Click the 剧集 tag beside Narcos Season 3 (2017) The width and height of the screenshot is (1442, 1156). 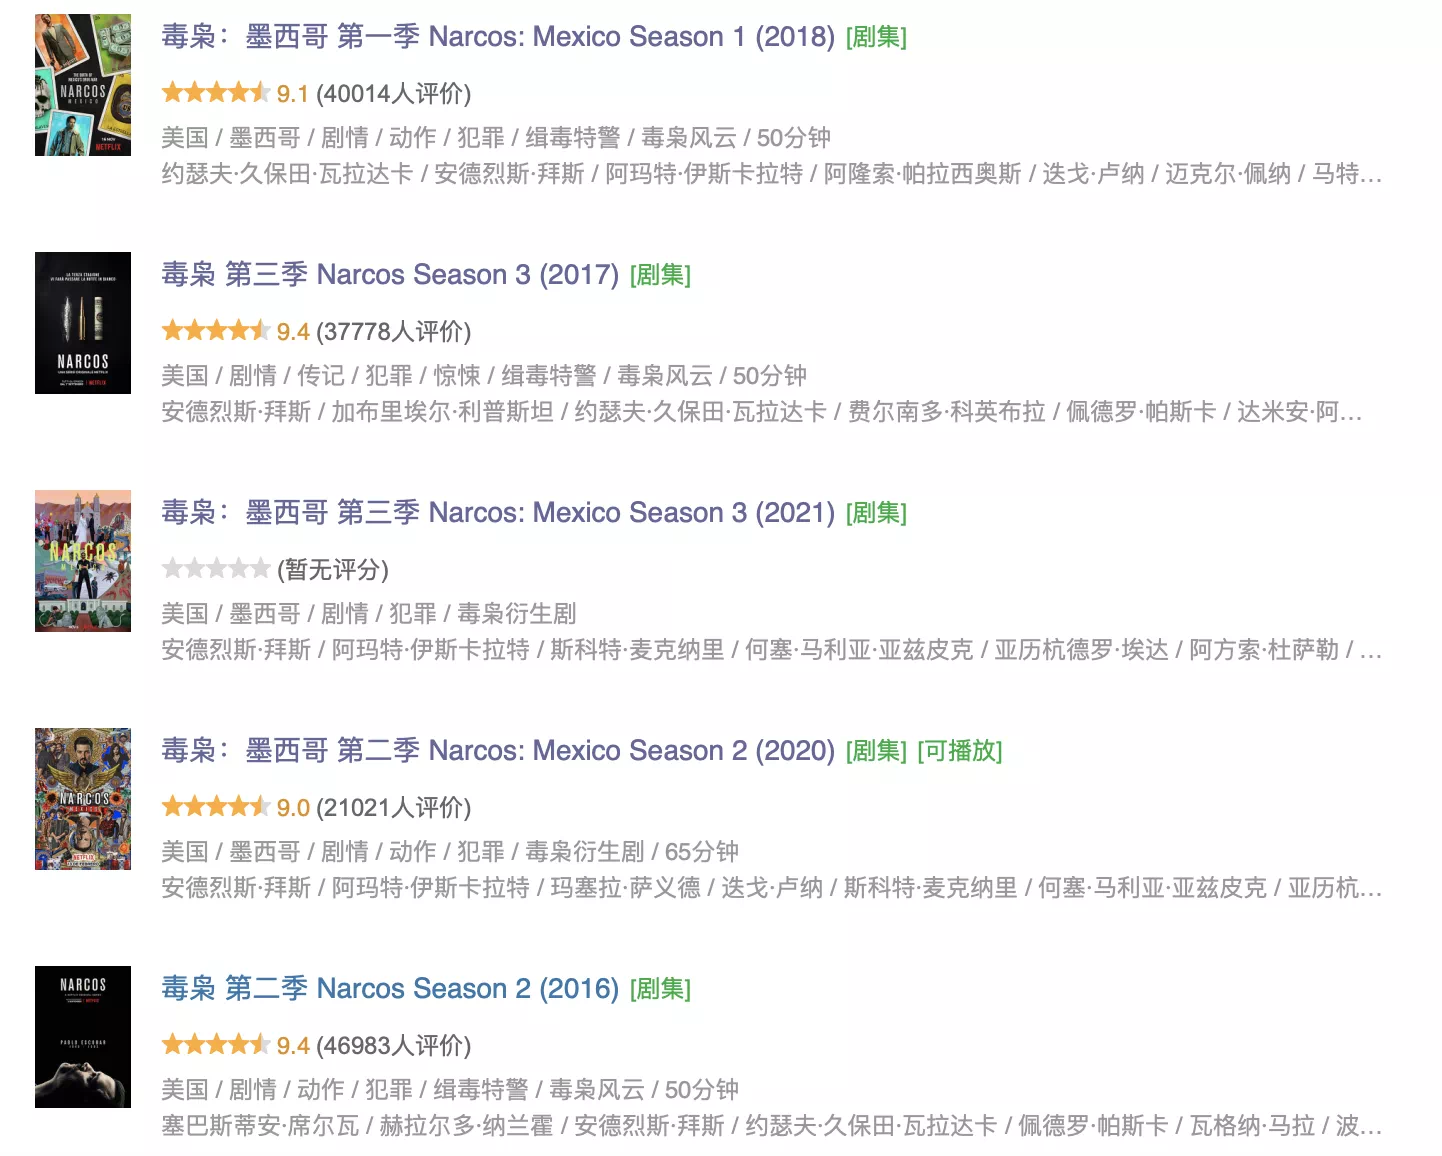tap(660, 275)
